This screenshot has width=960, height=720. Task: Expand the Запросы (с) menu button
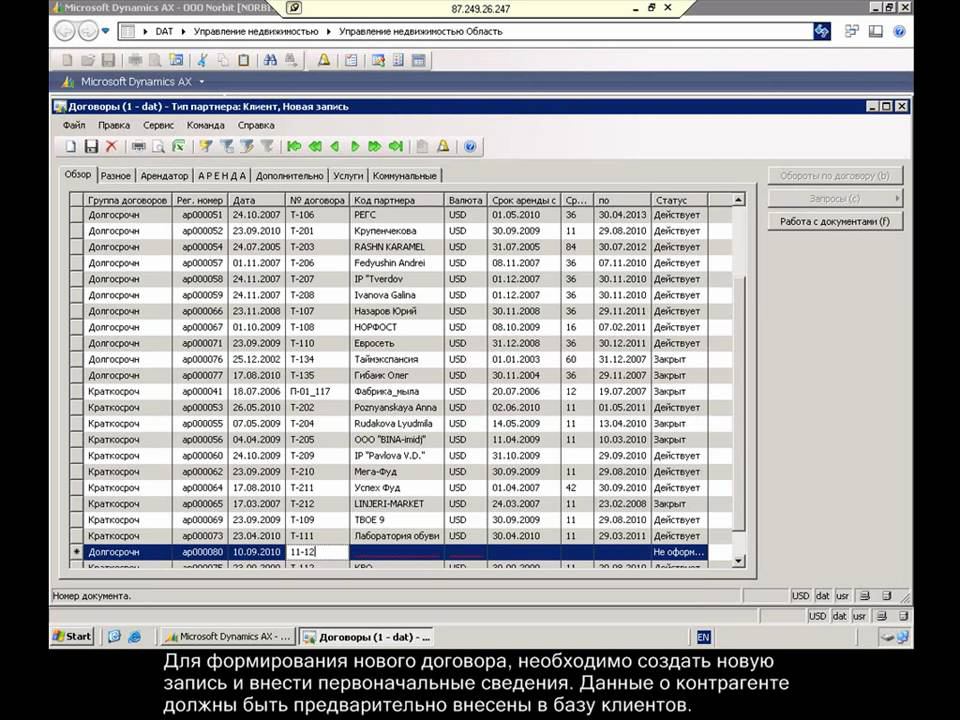835,198
